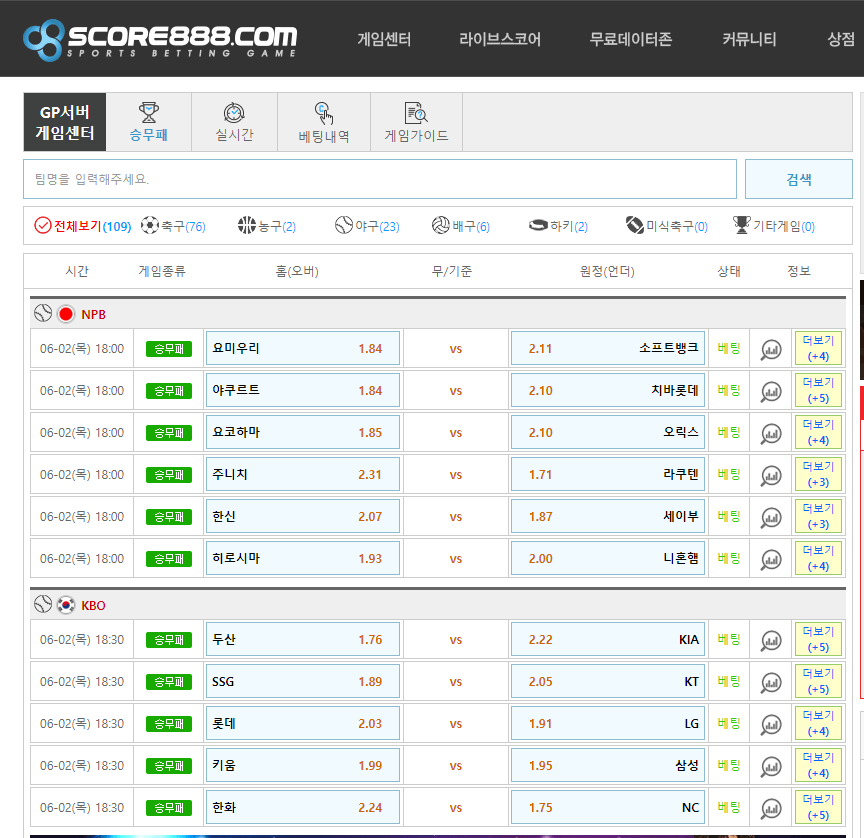Open the 베팅내역 tab

pos(324,122)
